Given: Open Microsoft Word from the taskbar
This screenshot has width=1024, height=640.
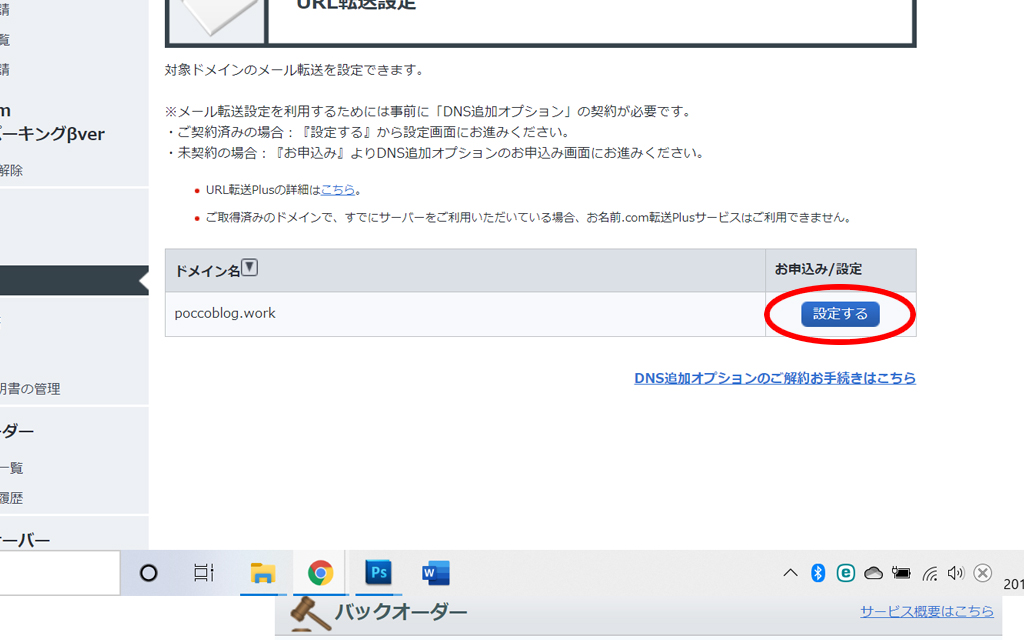Looking at the screenshot, I should click(x=437, y=573).
